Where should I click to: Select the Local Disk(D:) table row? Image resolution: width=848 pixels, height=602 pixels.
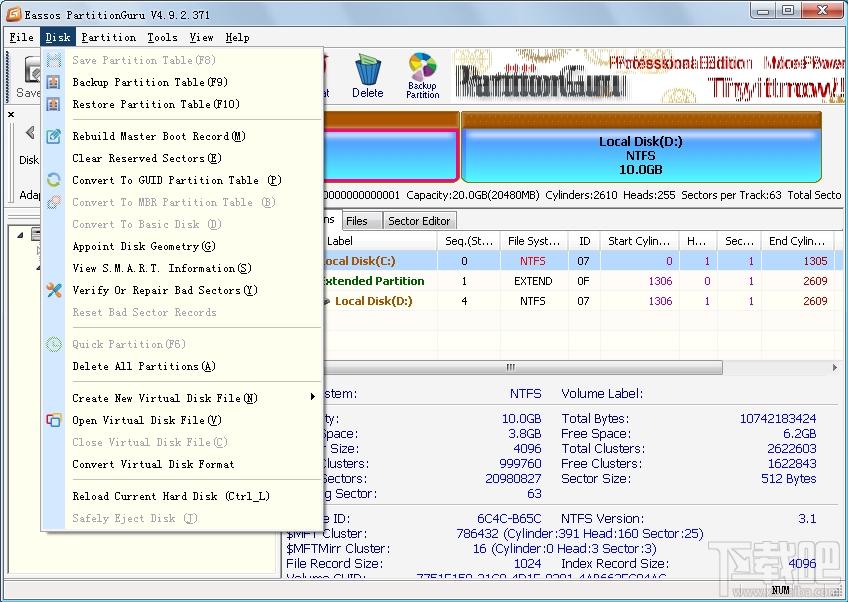pos(584,301)
